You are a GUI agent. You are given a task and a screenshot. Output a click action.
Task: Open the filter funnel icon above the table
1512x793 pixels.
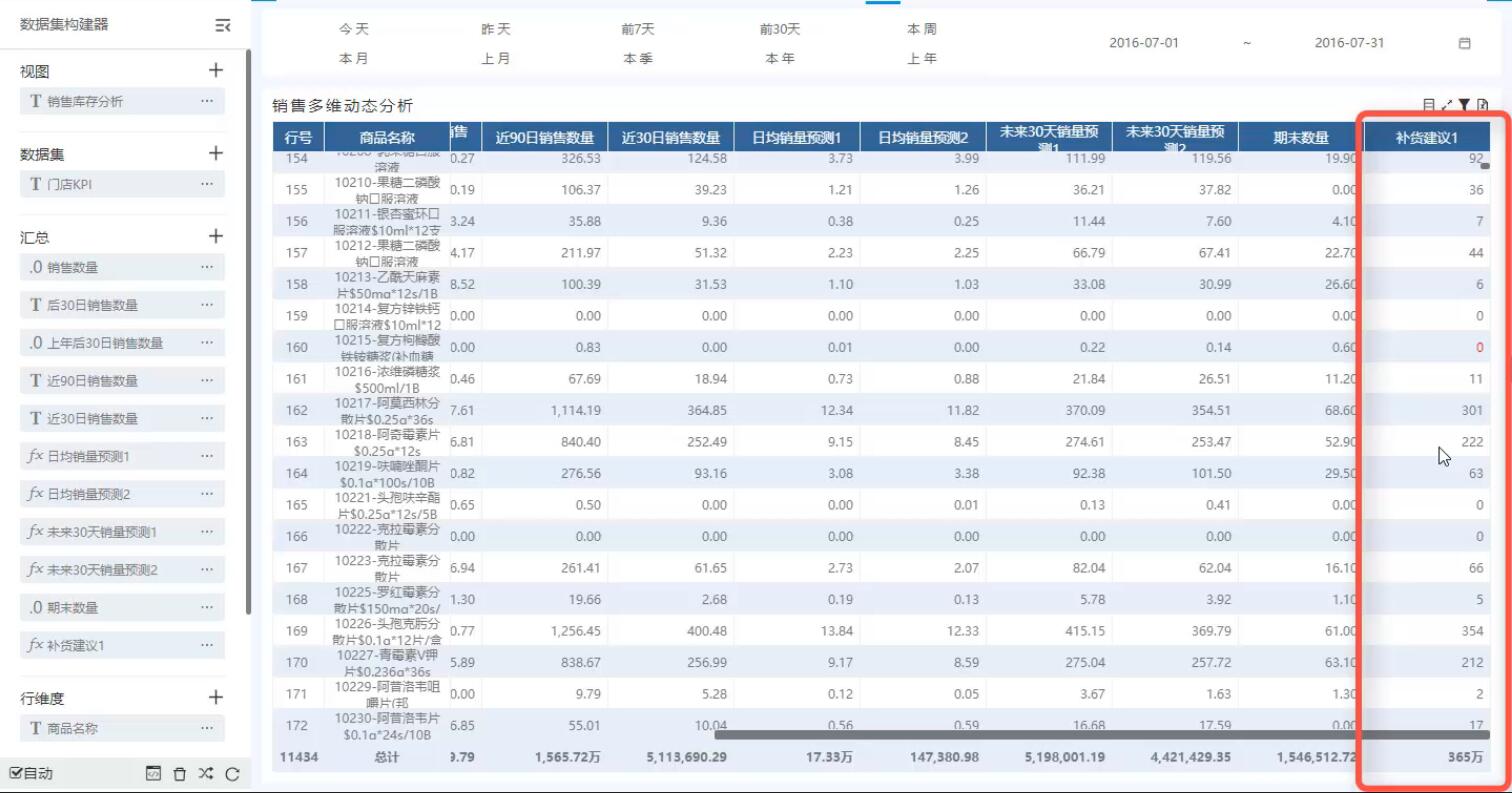[x=1464, y=105]
